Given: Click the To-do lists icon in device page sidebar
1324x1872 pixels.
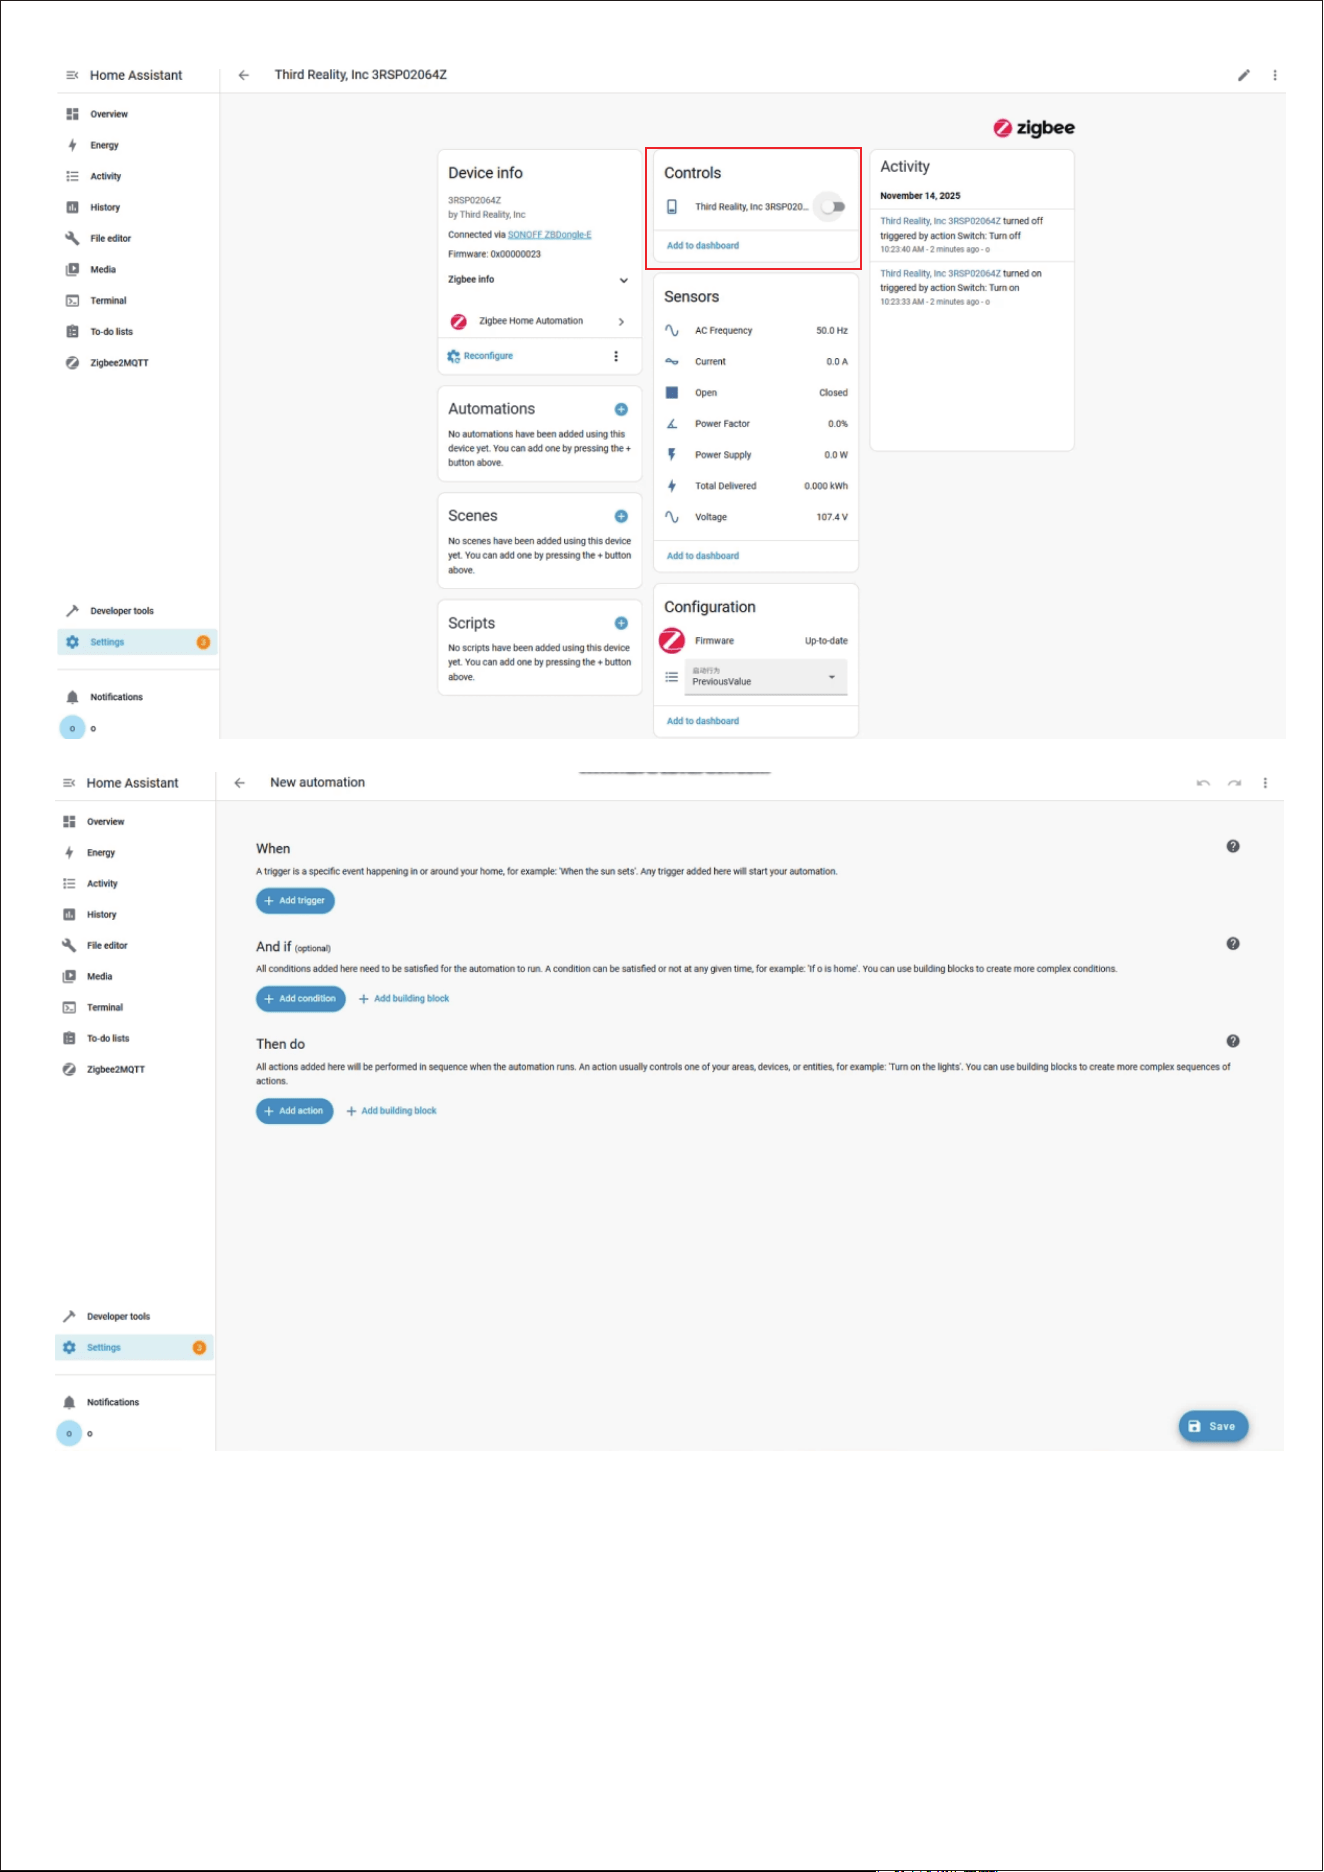Looking at the screenshot, I should coord(72,331).
